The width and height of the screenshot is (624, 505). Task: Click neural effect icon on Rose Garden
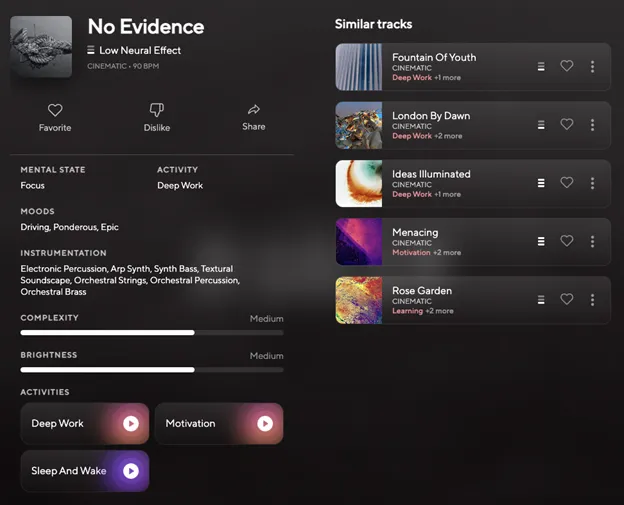pyautogui.click(x=541, y=300)
